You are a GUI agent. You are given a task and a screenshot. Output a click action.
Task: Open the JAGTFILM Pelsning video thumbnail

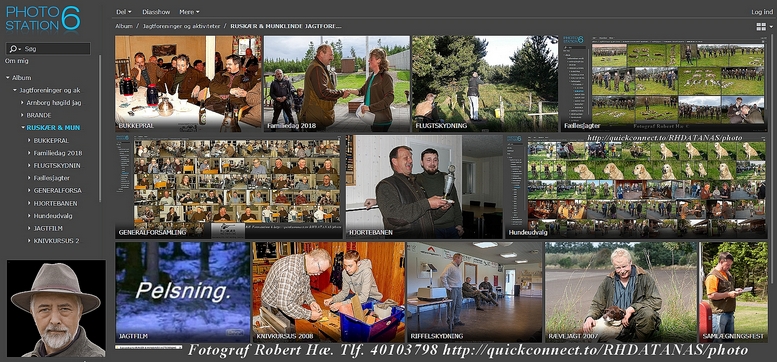tap(183, 292)
